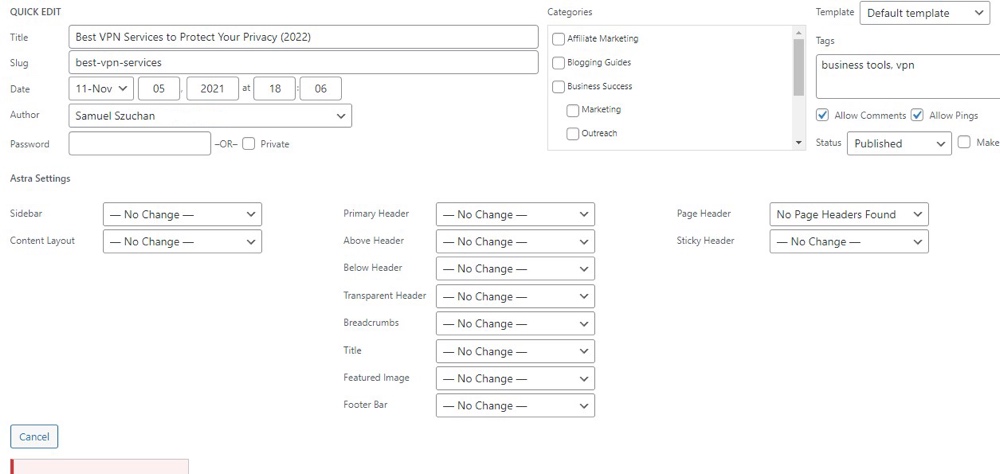Mark the post as Private

coord(249,144)
